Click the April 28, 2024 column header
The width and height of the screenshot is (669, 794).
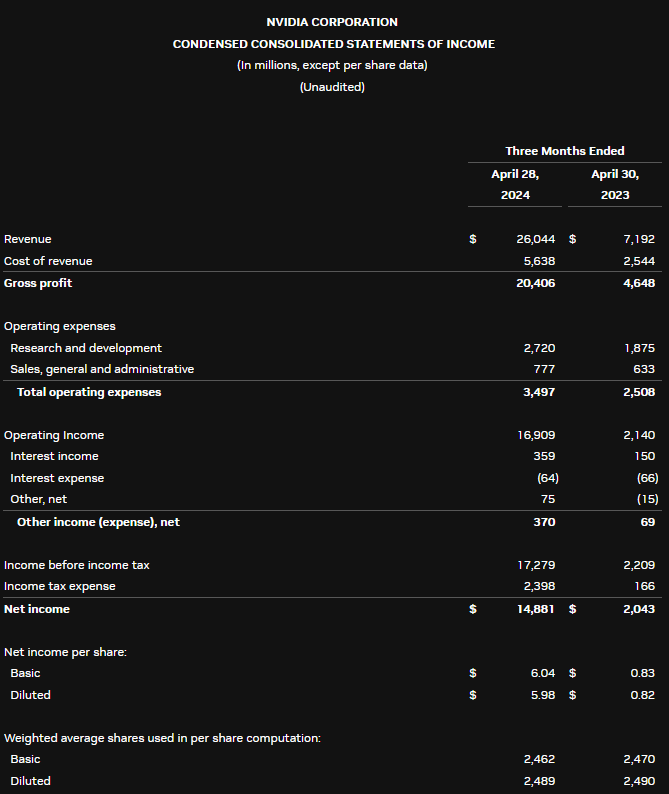(515, 184)
